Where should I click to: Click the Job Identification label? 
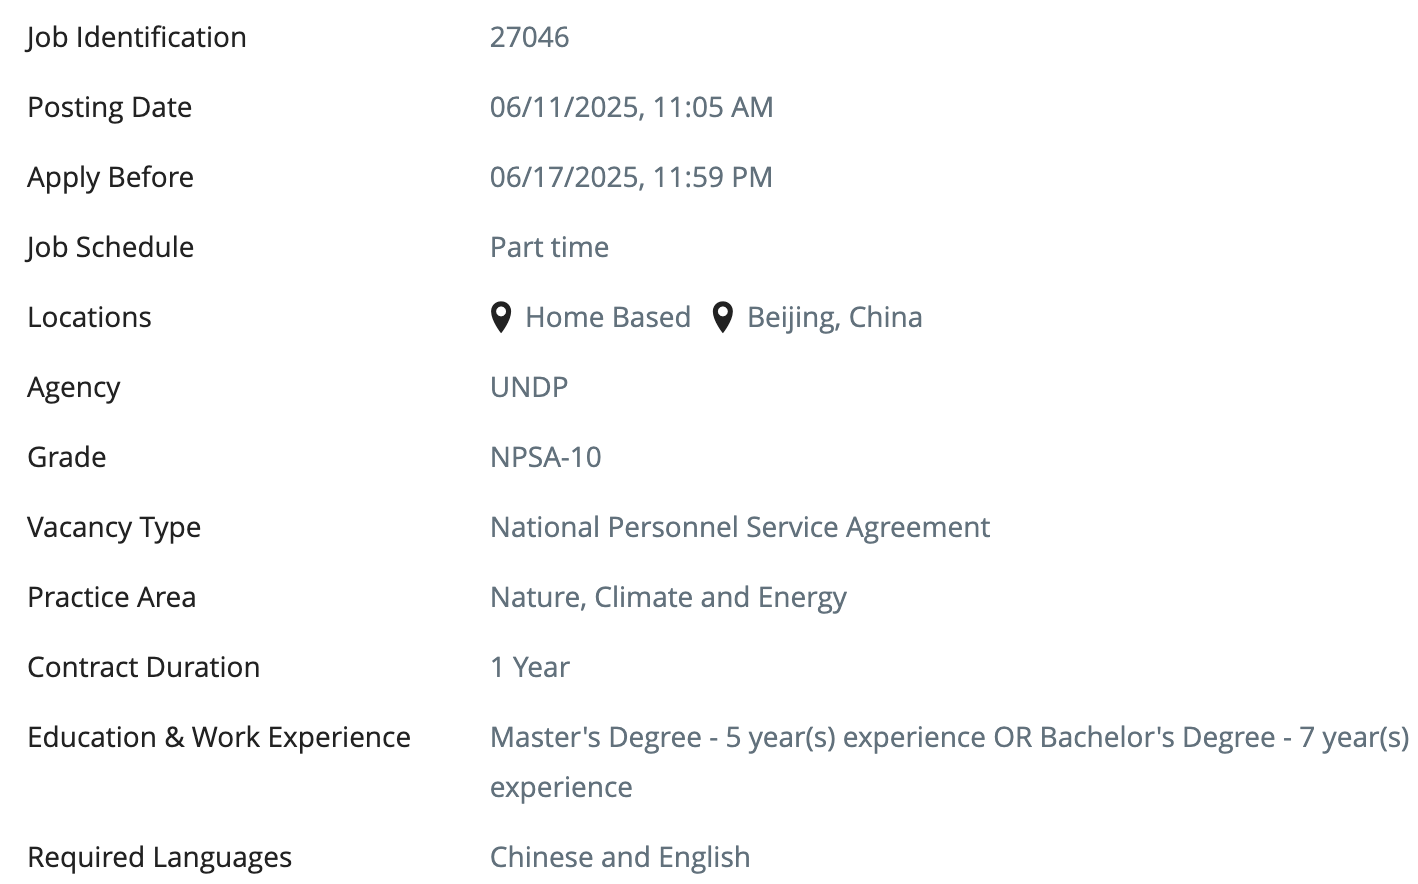137,37
